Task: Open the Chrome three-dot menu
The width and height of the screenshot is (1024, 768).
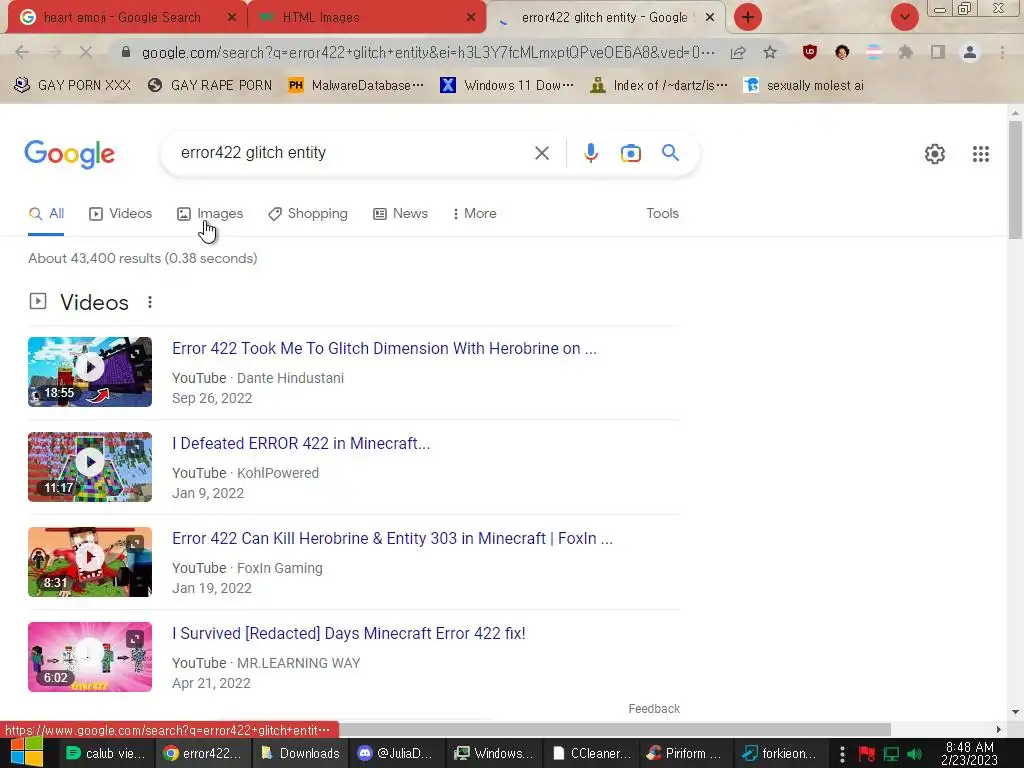Action: coord(1002,52)
